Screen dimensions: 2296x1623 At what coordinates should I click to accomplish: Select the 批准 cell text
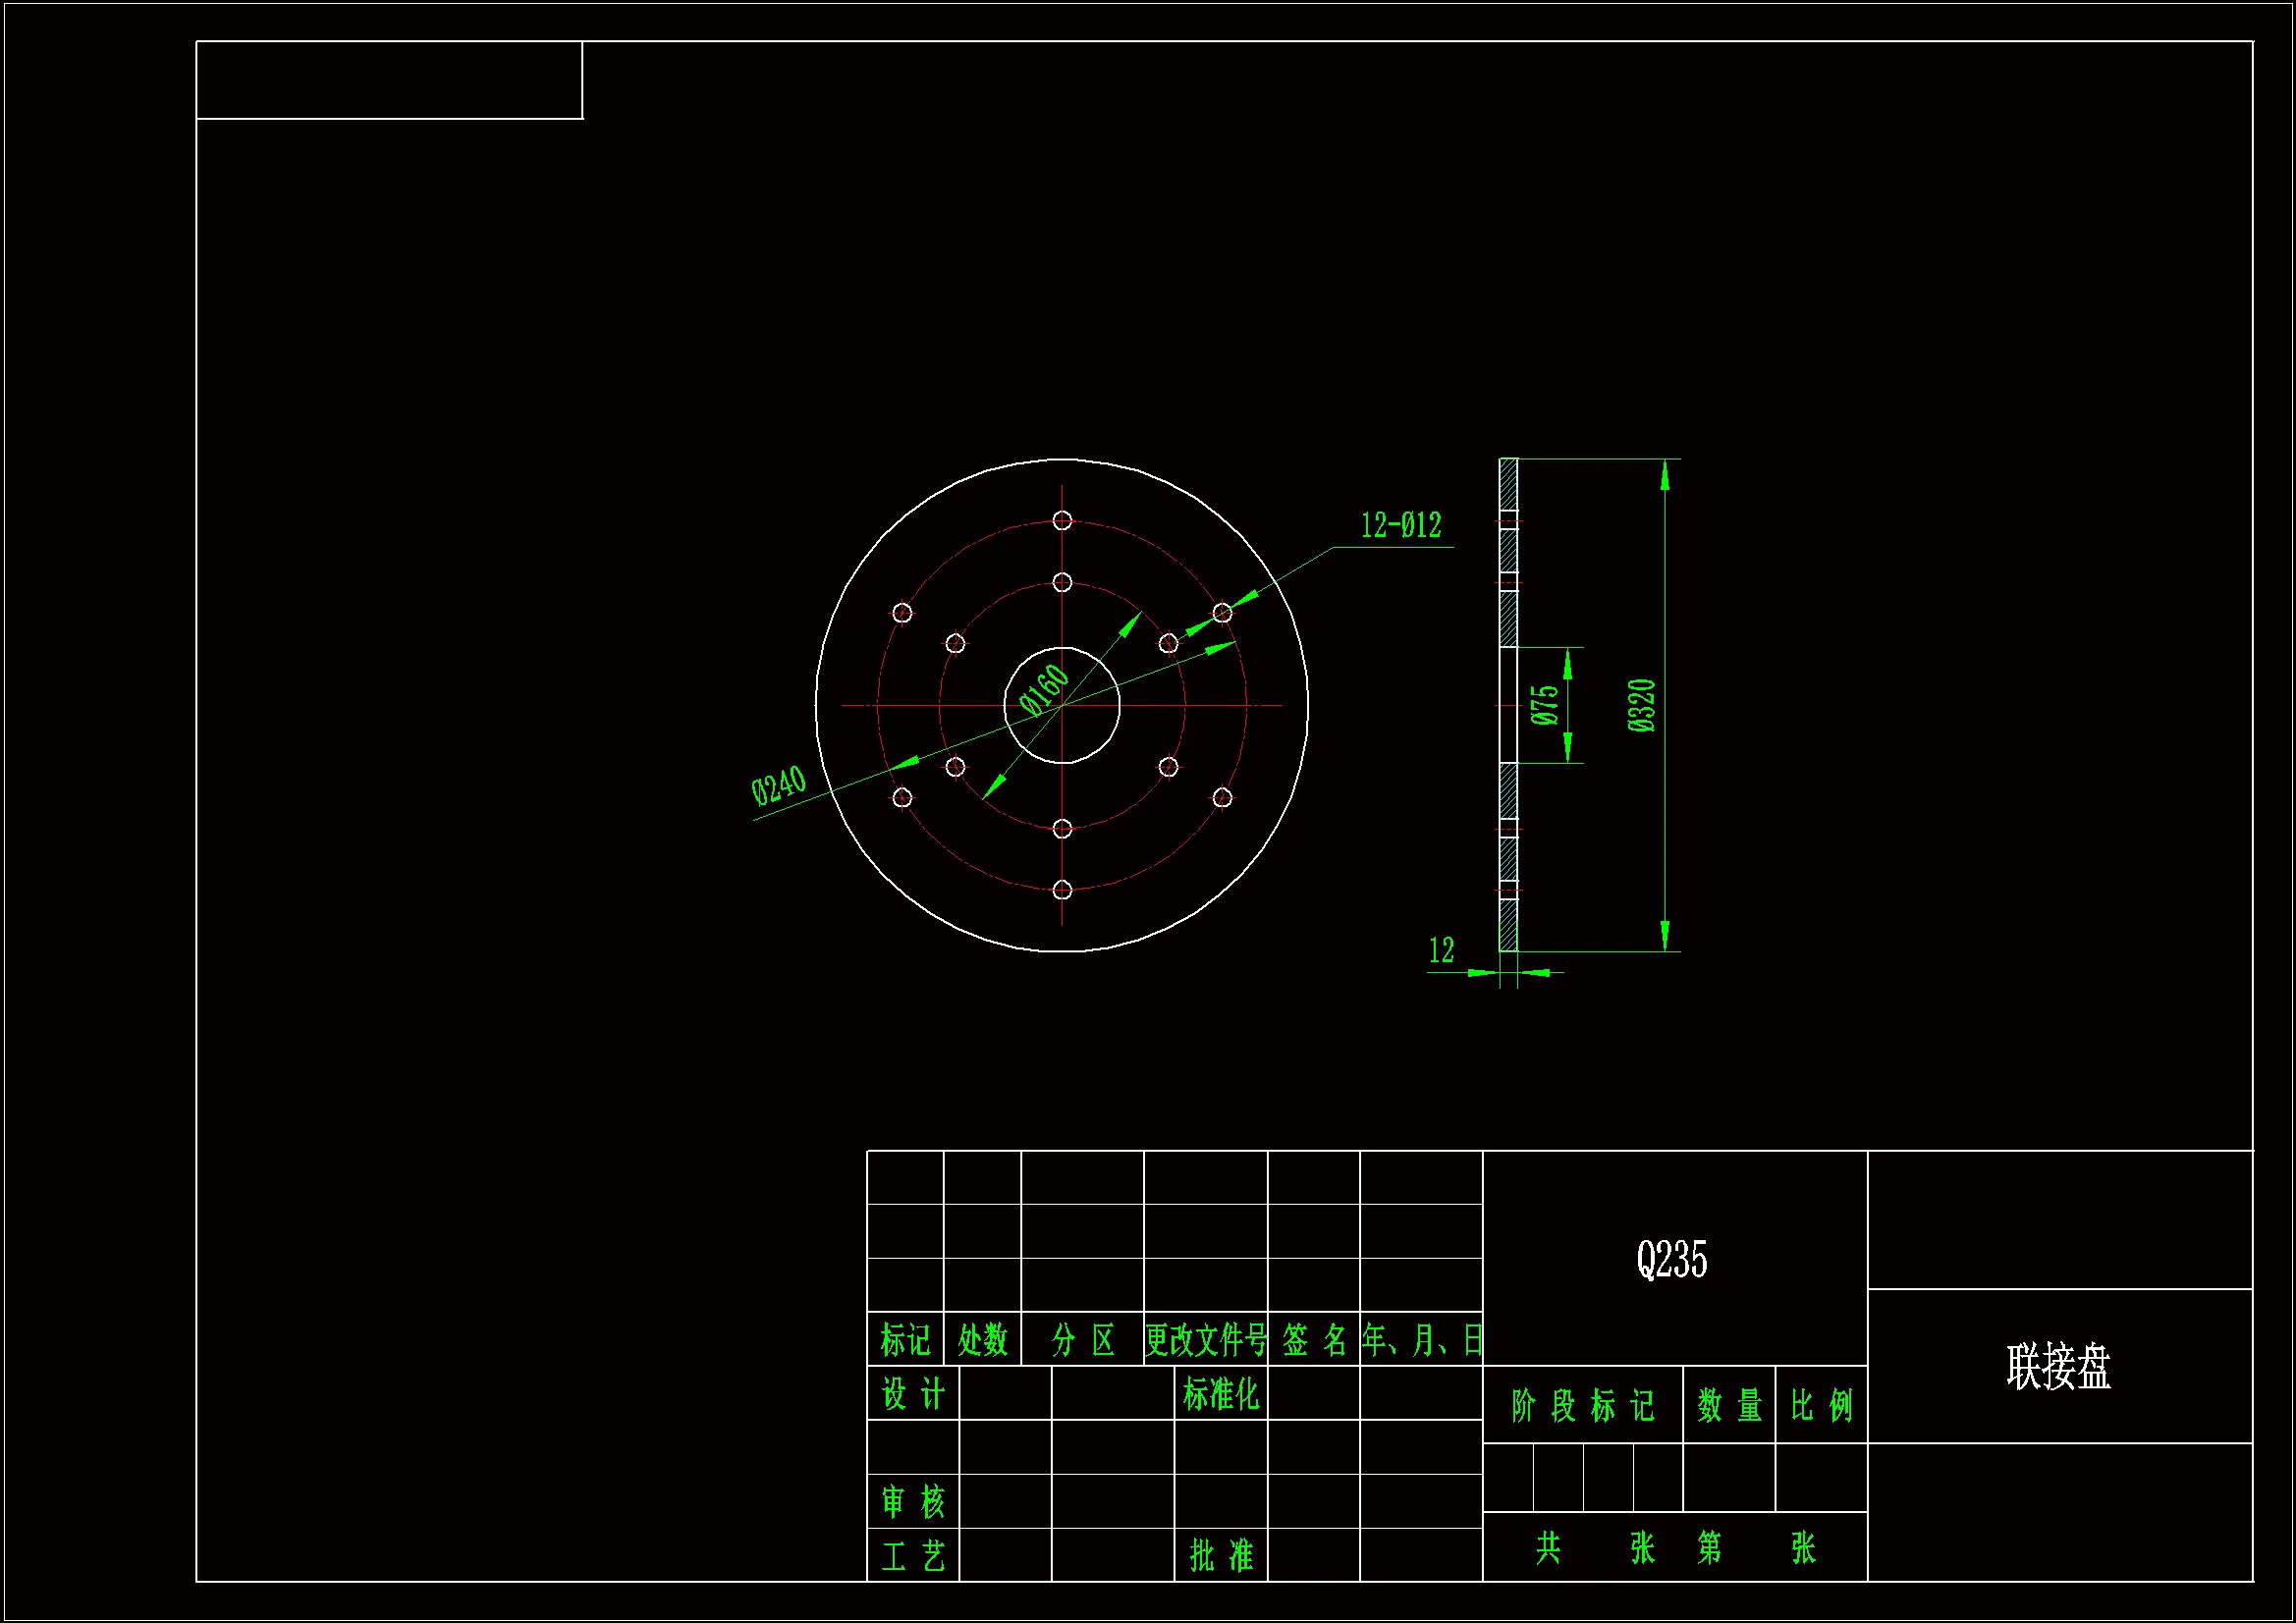click(x=1220, y=1556)
